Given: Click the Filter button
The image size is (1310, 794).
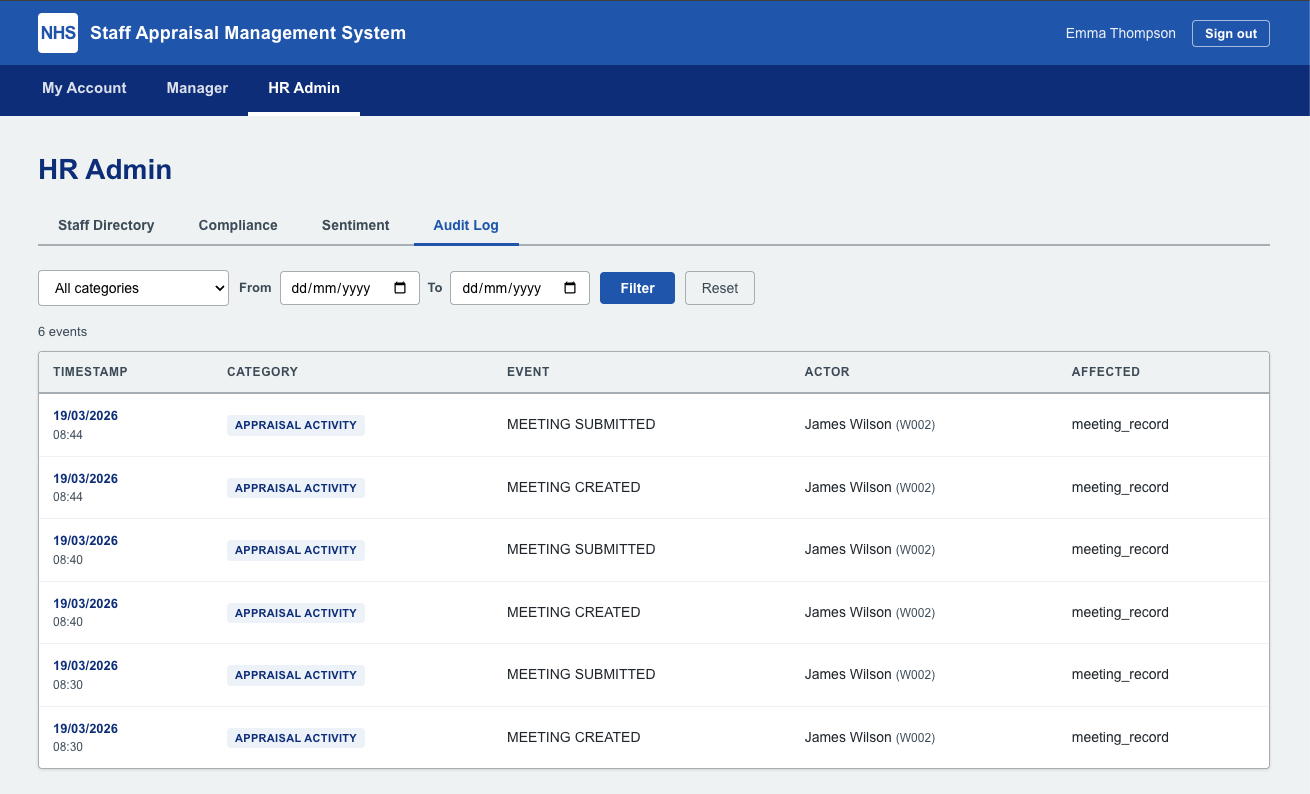Looking at the screenshot, I should (x=637, y=288).
